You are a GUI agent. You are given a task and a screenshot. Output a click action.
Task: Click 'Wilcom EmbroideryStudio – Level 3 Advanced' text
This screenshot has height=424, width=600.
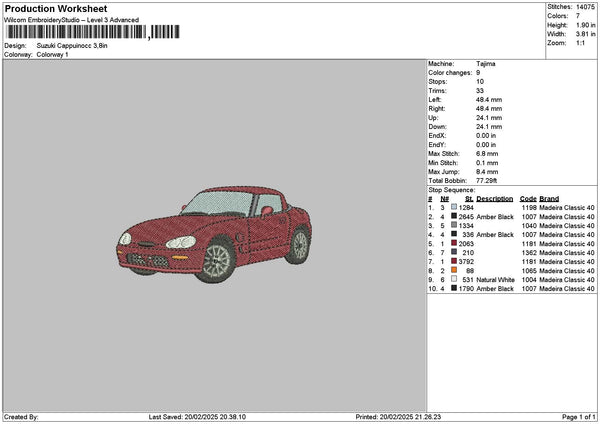coord(71,20)
